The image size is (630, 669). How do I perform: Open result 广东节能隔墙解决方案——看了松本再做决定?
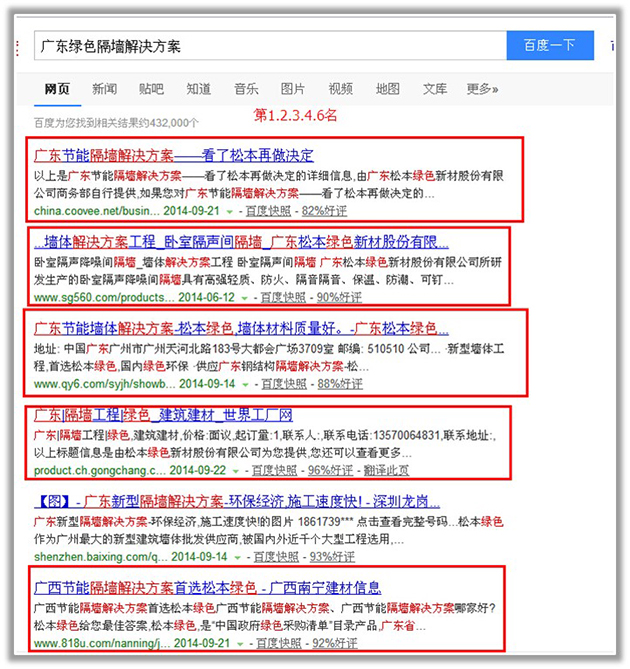tap(174, 155)
